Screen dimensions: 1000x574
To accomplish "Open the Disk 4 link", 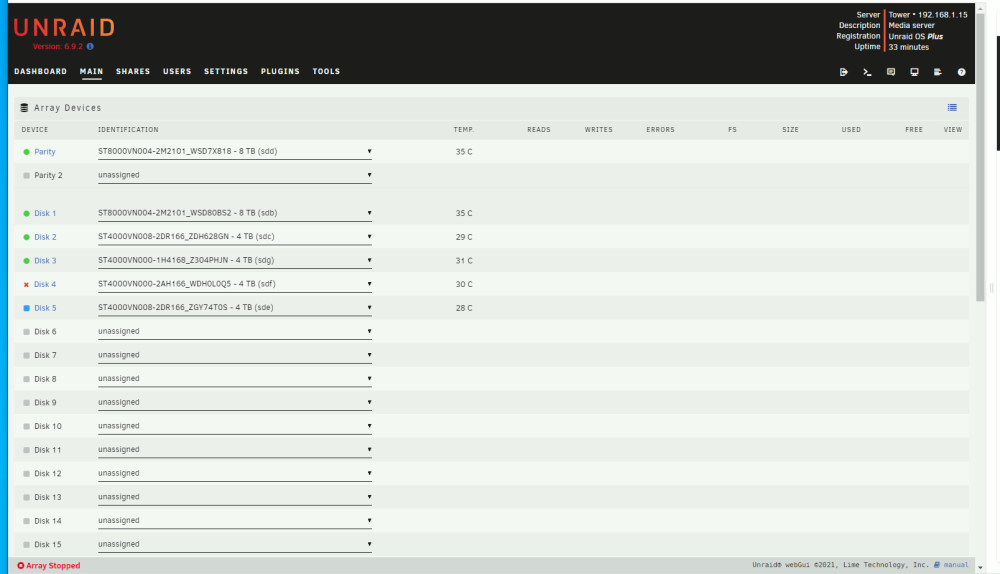I will point(45,284).
